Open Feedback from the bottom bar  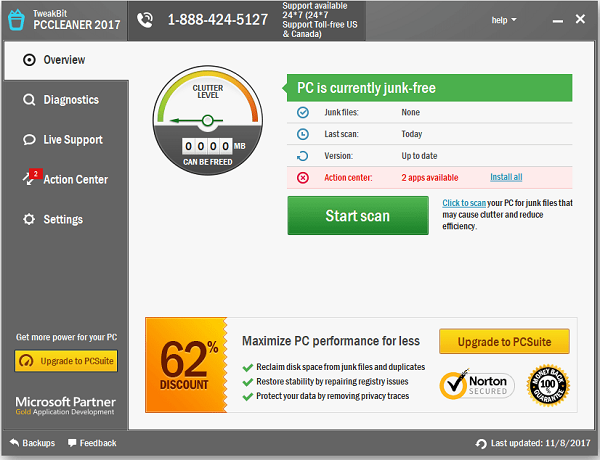92,443
